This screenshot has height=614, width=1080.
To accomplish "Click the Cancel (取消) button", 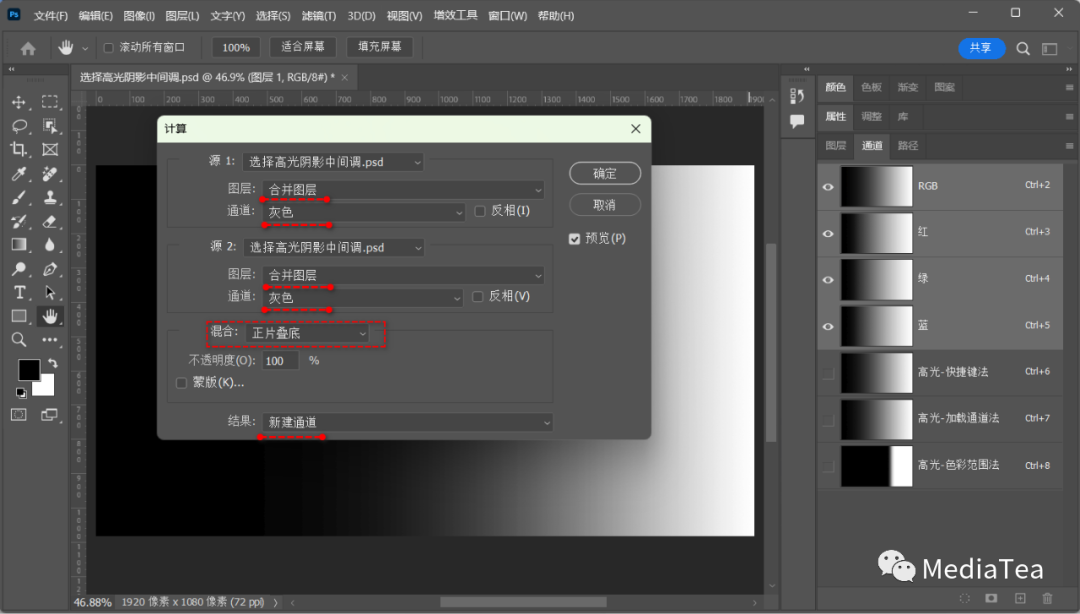I will [605, 205].
